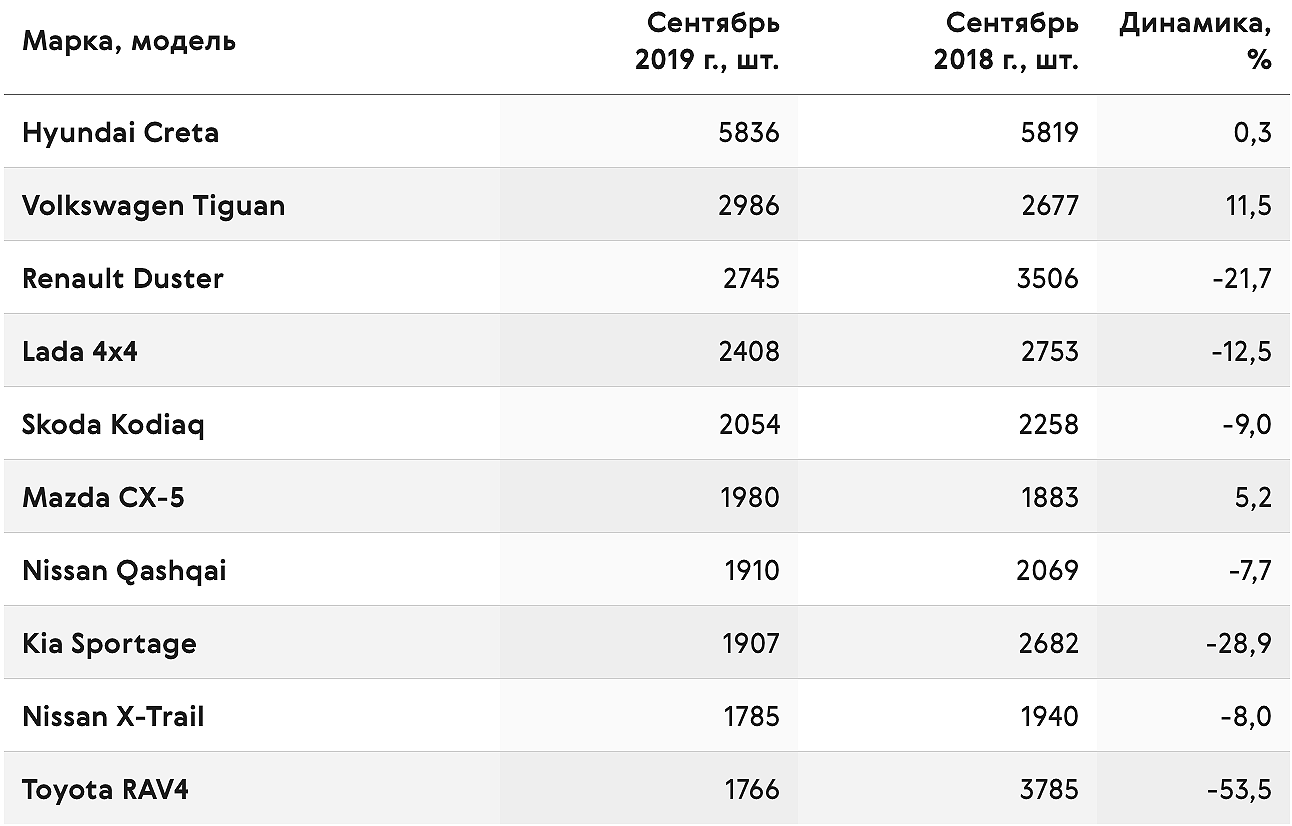Select the 1980 value for Mazda CX-5
The height and width of the screenshot is (826, 1292).
[750, 497]
